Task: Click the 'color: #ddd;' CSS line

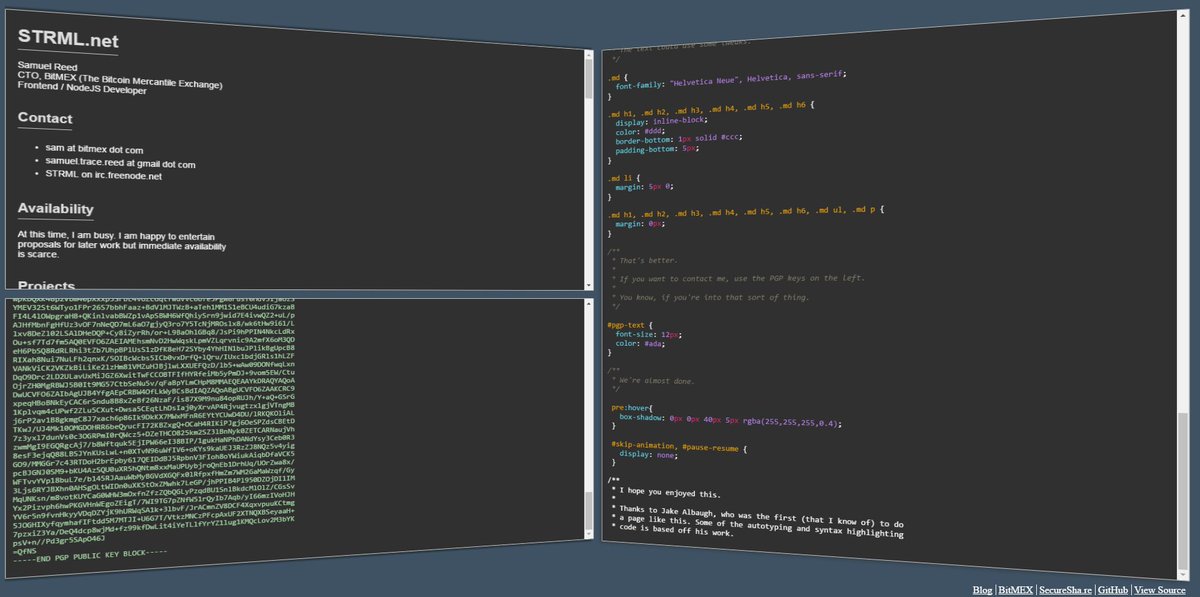Action: pos(642,131)
